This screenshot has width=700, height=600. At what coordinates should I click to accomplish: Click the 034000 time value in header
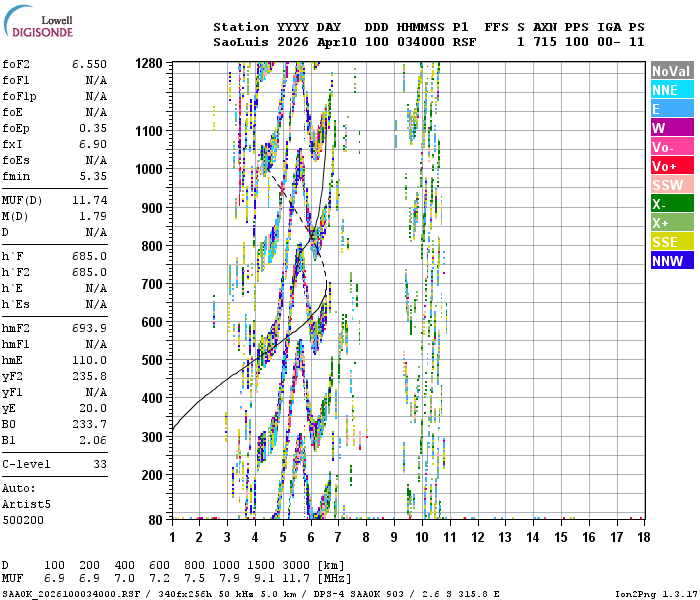point(421,42)
